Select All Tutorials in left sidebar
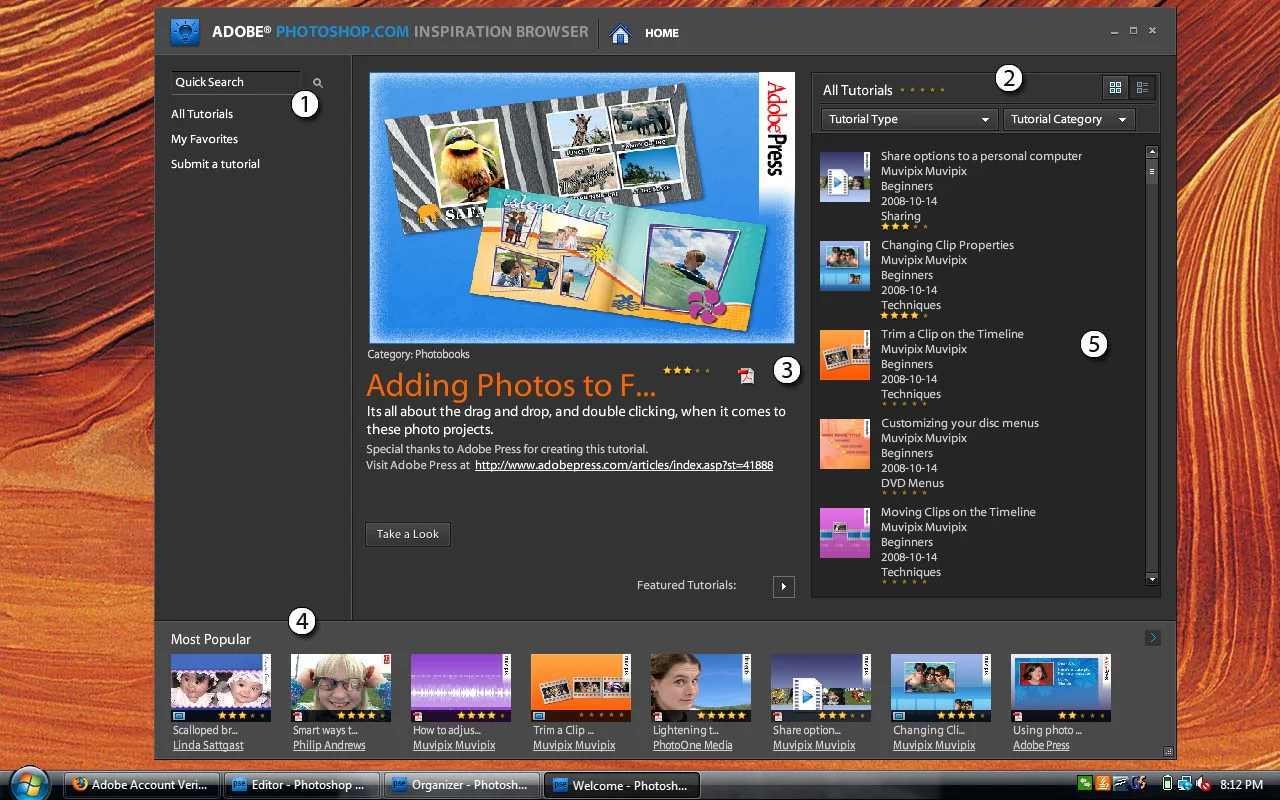Image resolution: width=1280 pixels, height=800 pixels. click(x=202, y=114)
